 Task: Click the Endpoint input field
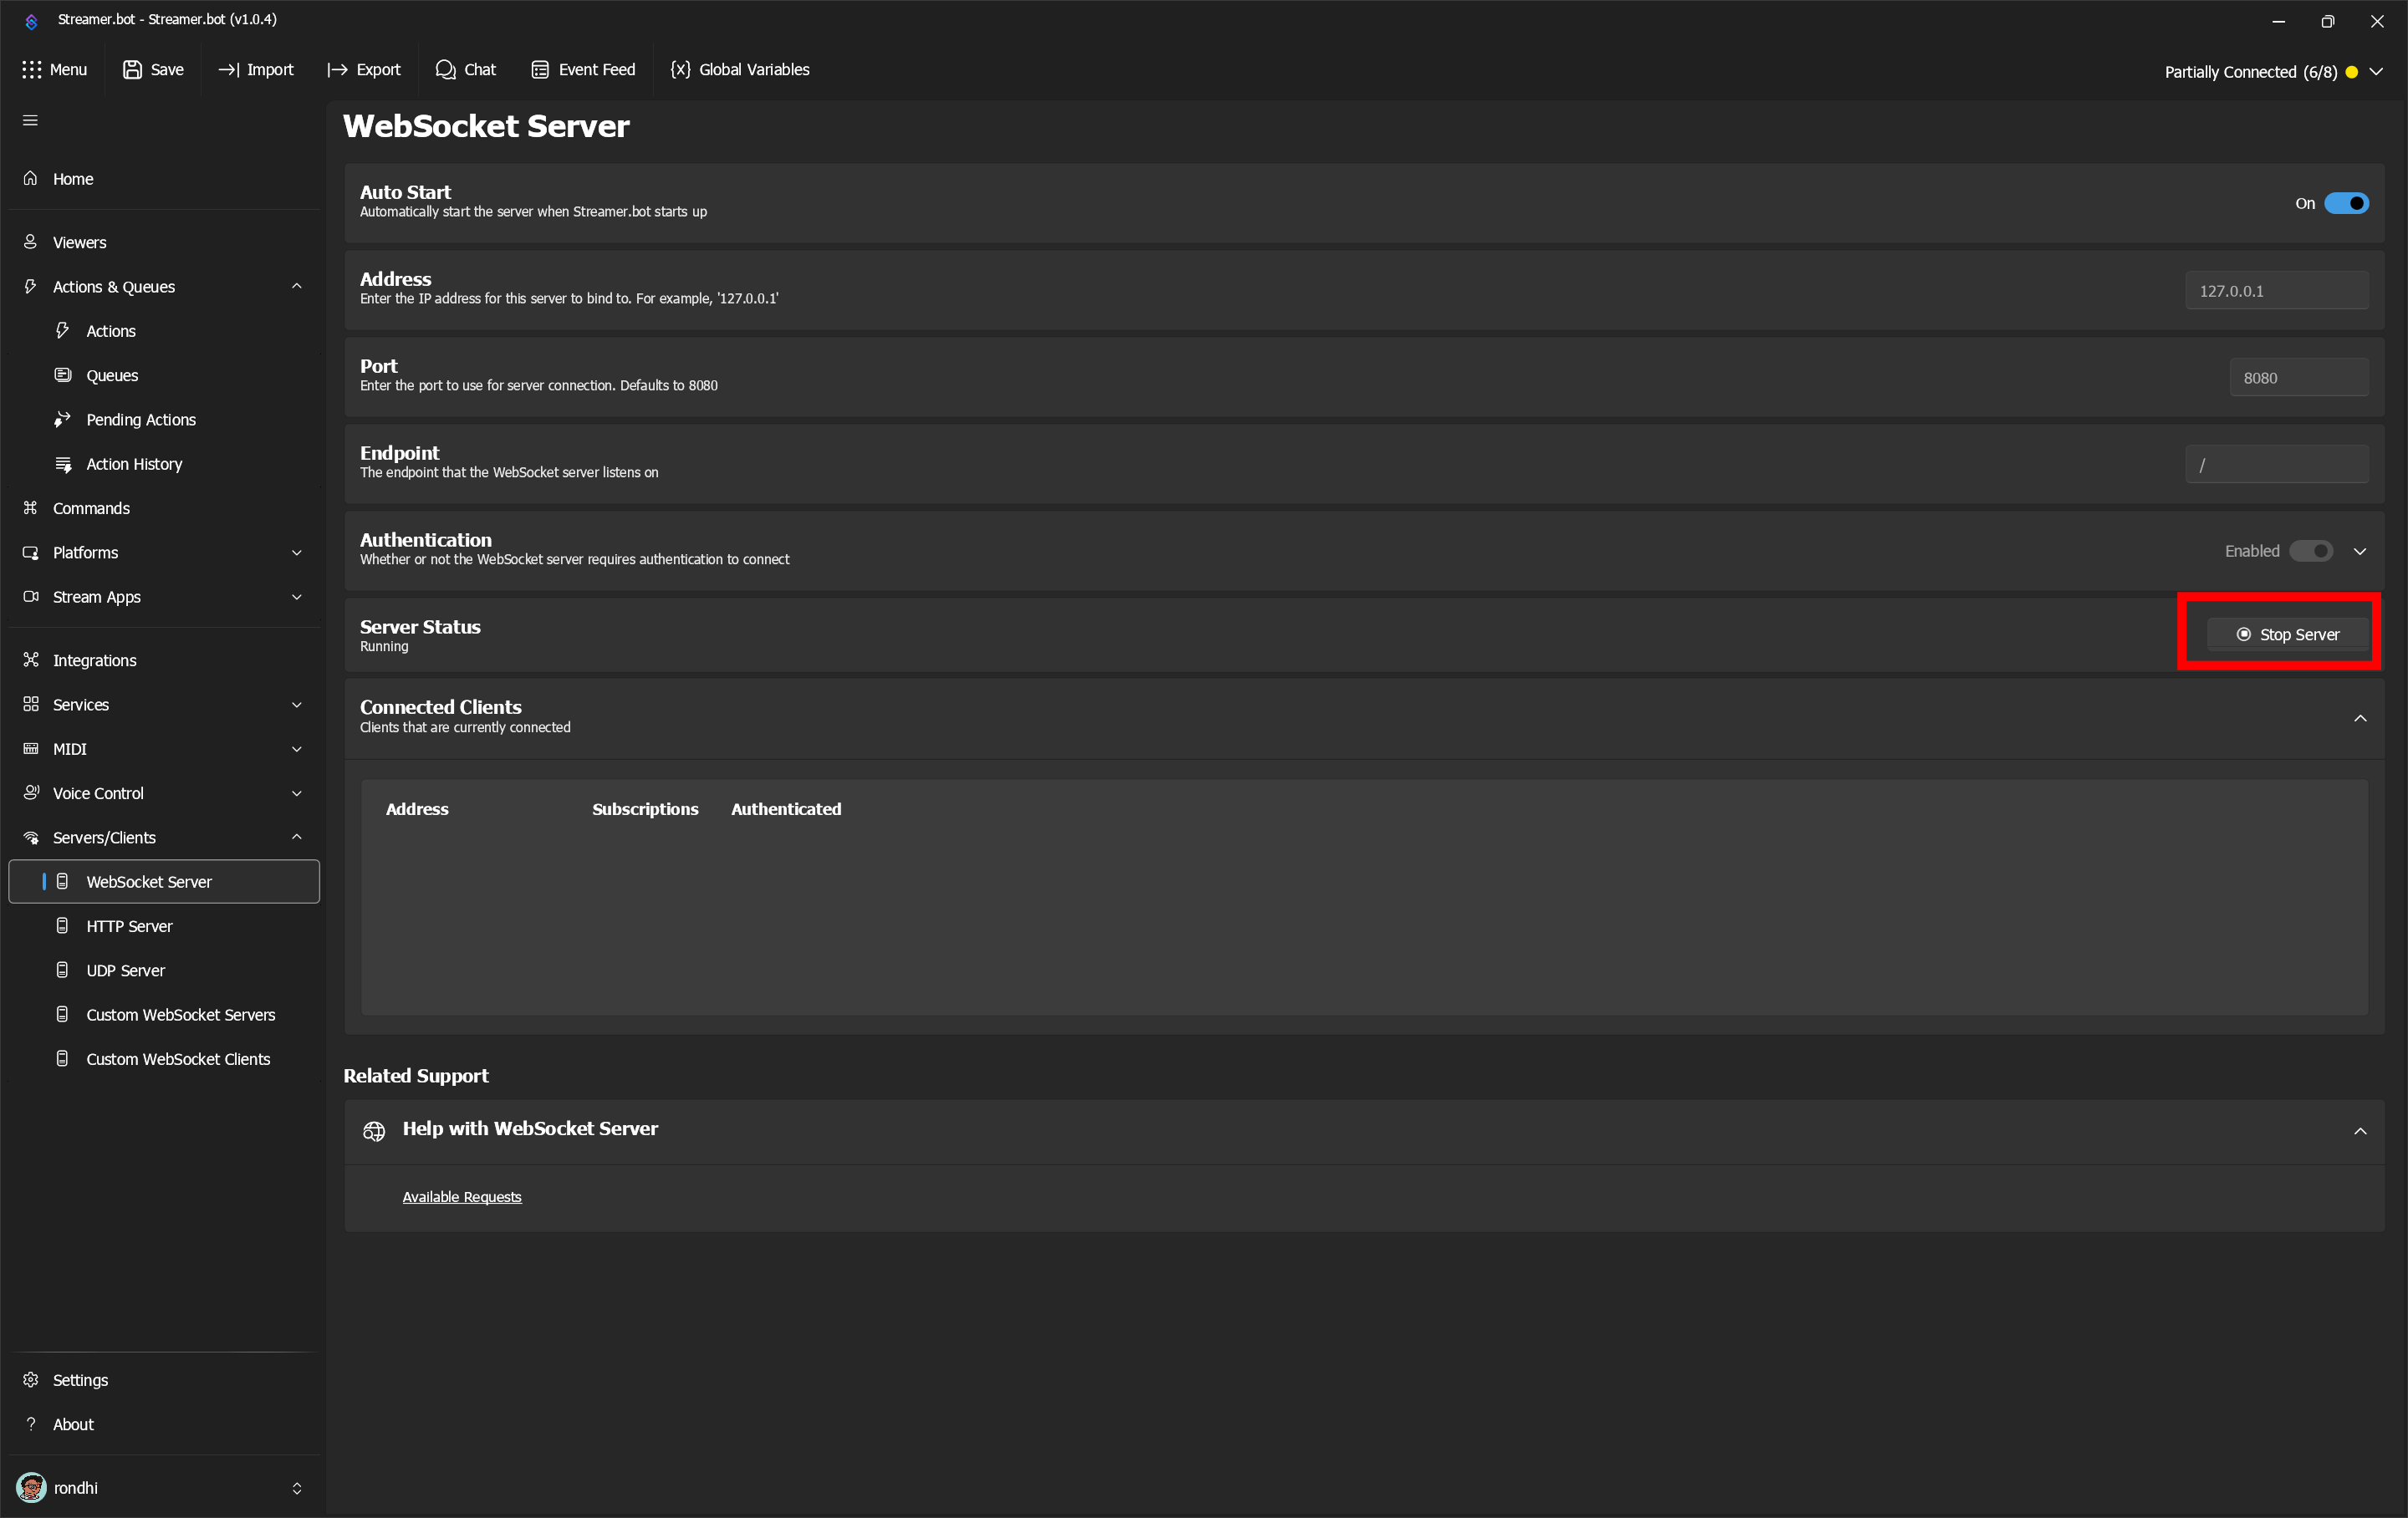point(2276,464)
